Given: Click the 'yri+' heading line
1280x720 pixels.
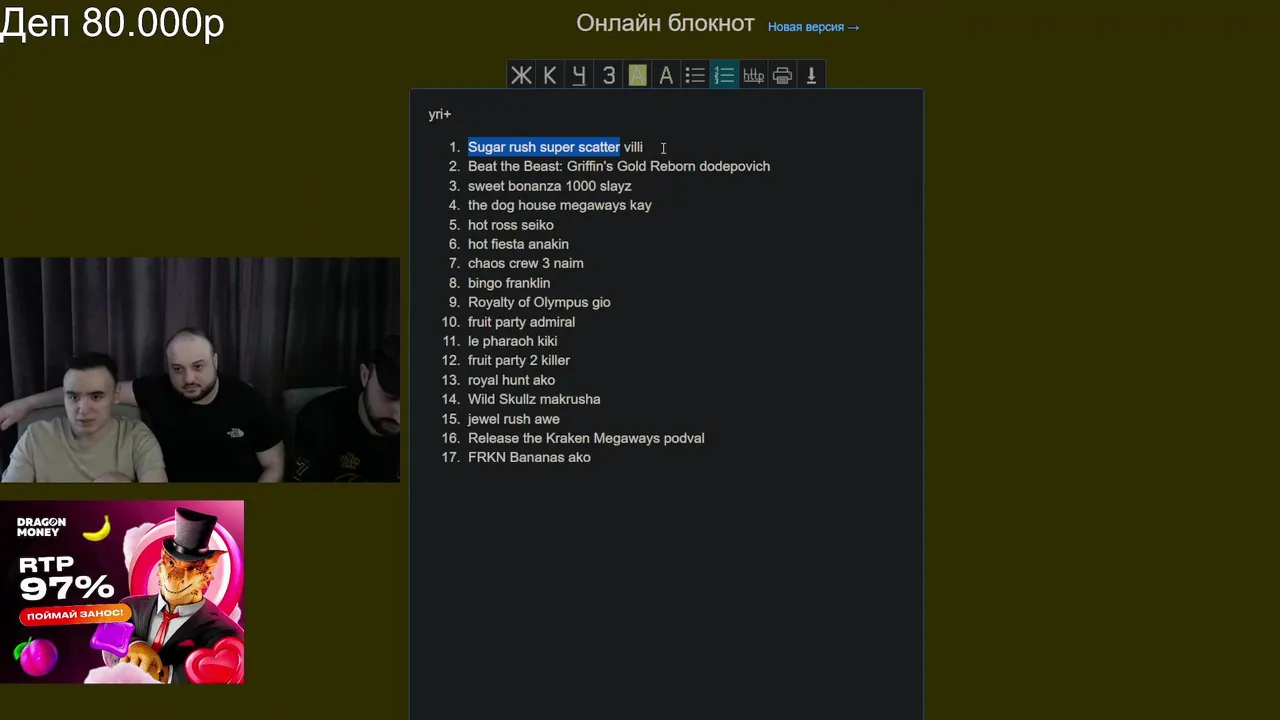Looking at the screenshot, I should pyautogui.click(x=440, y=114).
